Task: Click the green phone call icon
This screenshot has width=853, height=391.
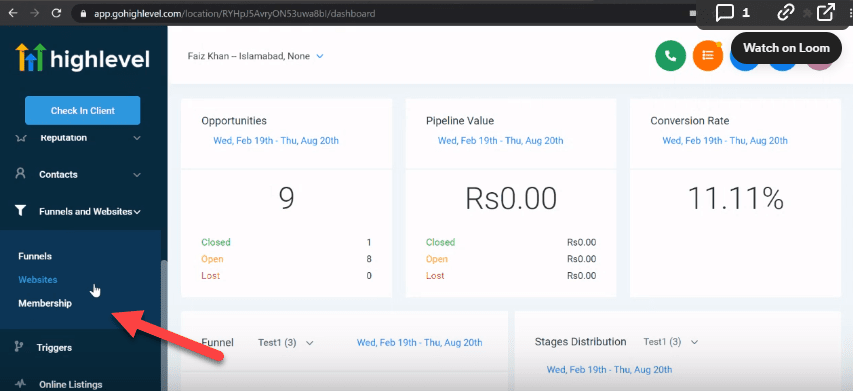Action: pyautogui.click(x=670, y=56)
